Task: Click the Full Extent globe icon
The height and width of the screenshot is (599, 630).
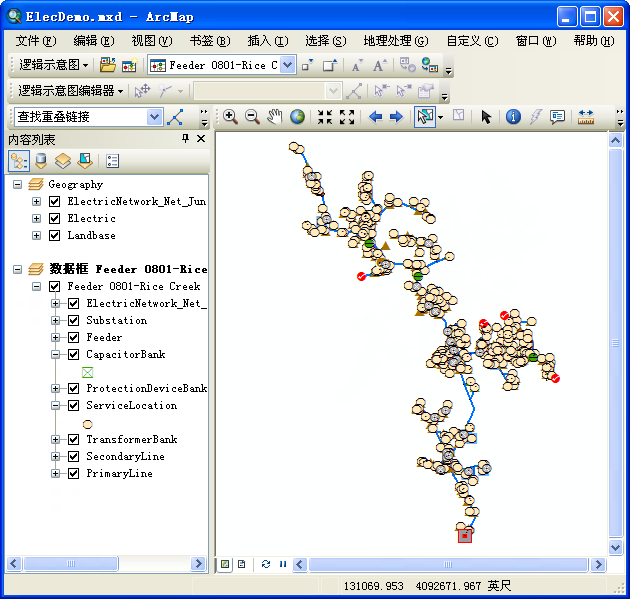Action: [297, 117]
